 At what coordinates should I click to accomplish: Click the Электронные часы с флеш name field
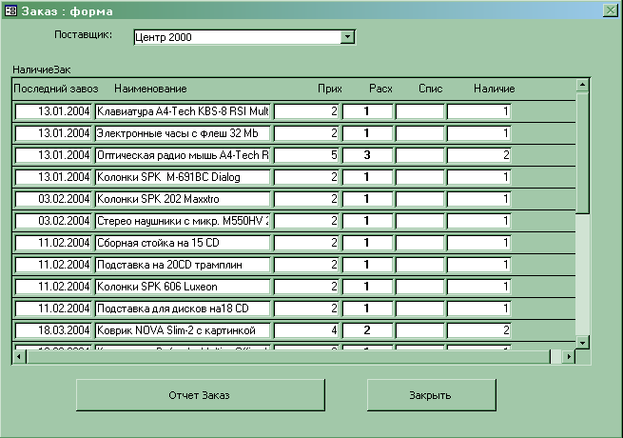pos(183,133)
